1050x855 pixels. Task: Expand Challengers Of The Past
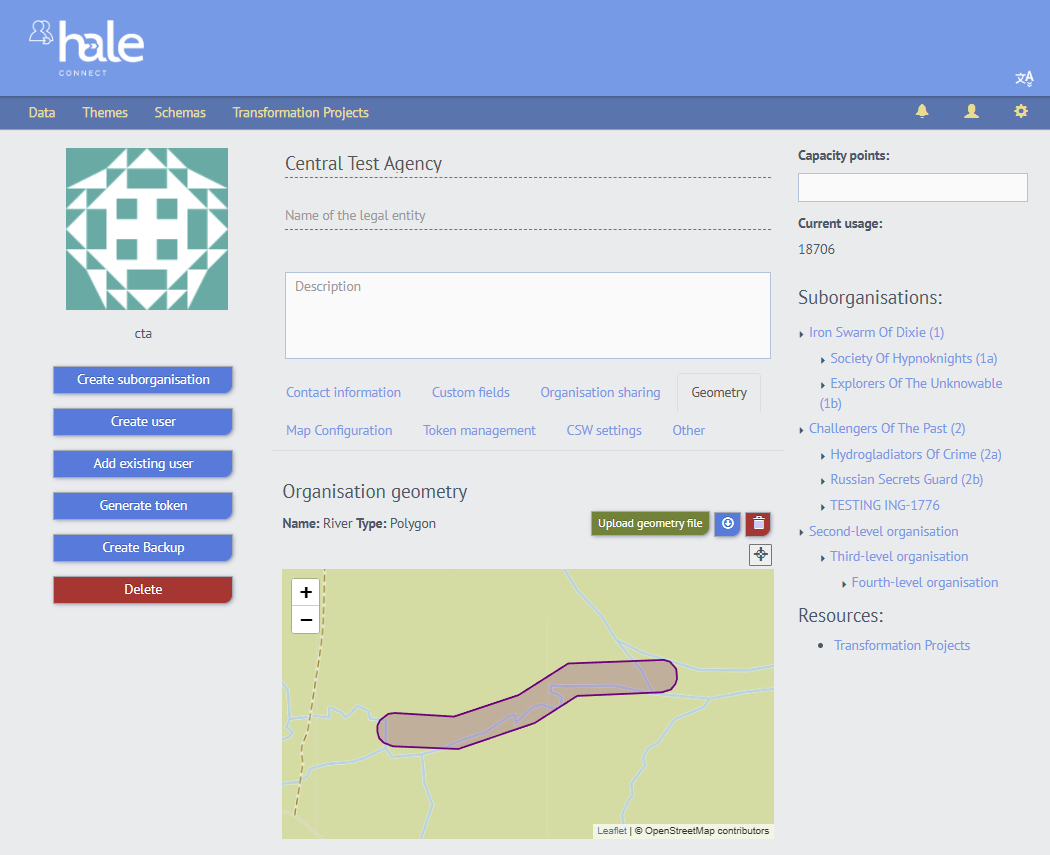click(x=801, y=428)
